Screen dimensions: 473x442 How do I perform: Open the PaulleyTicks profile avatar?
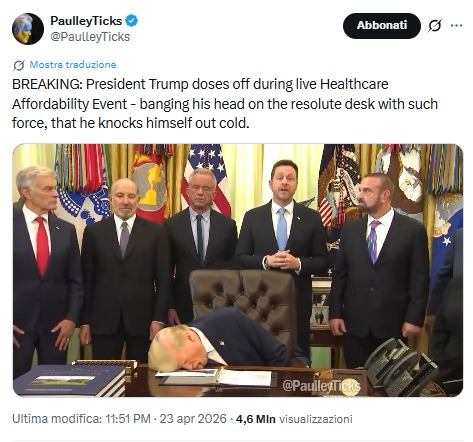(x=28, y=29)
